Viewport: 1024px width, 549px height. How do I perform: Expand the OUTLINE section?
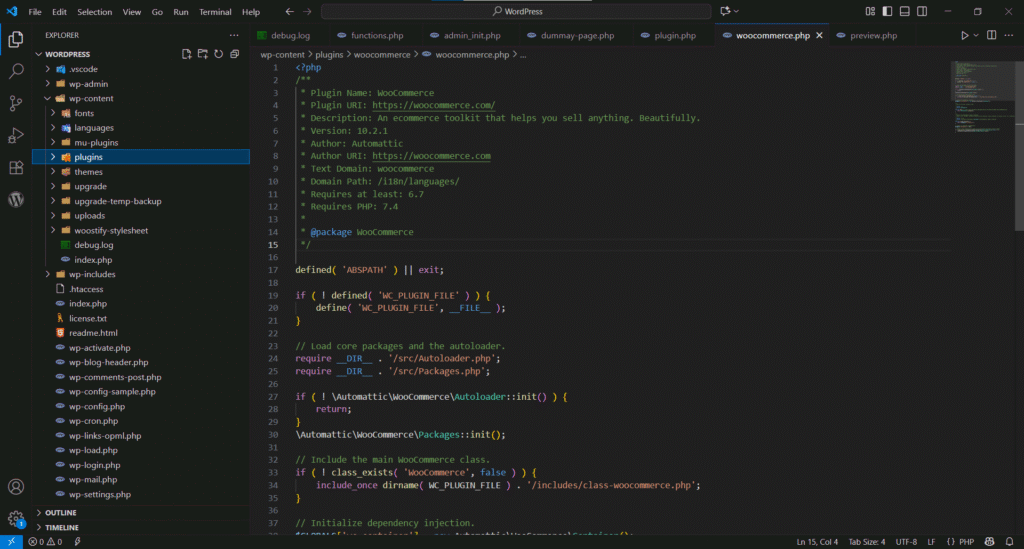[x=60, y=513]
